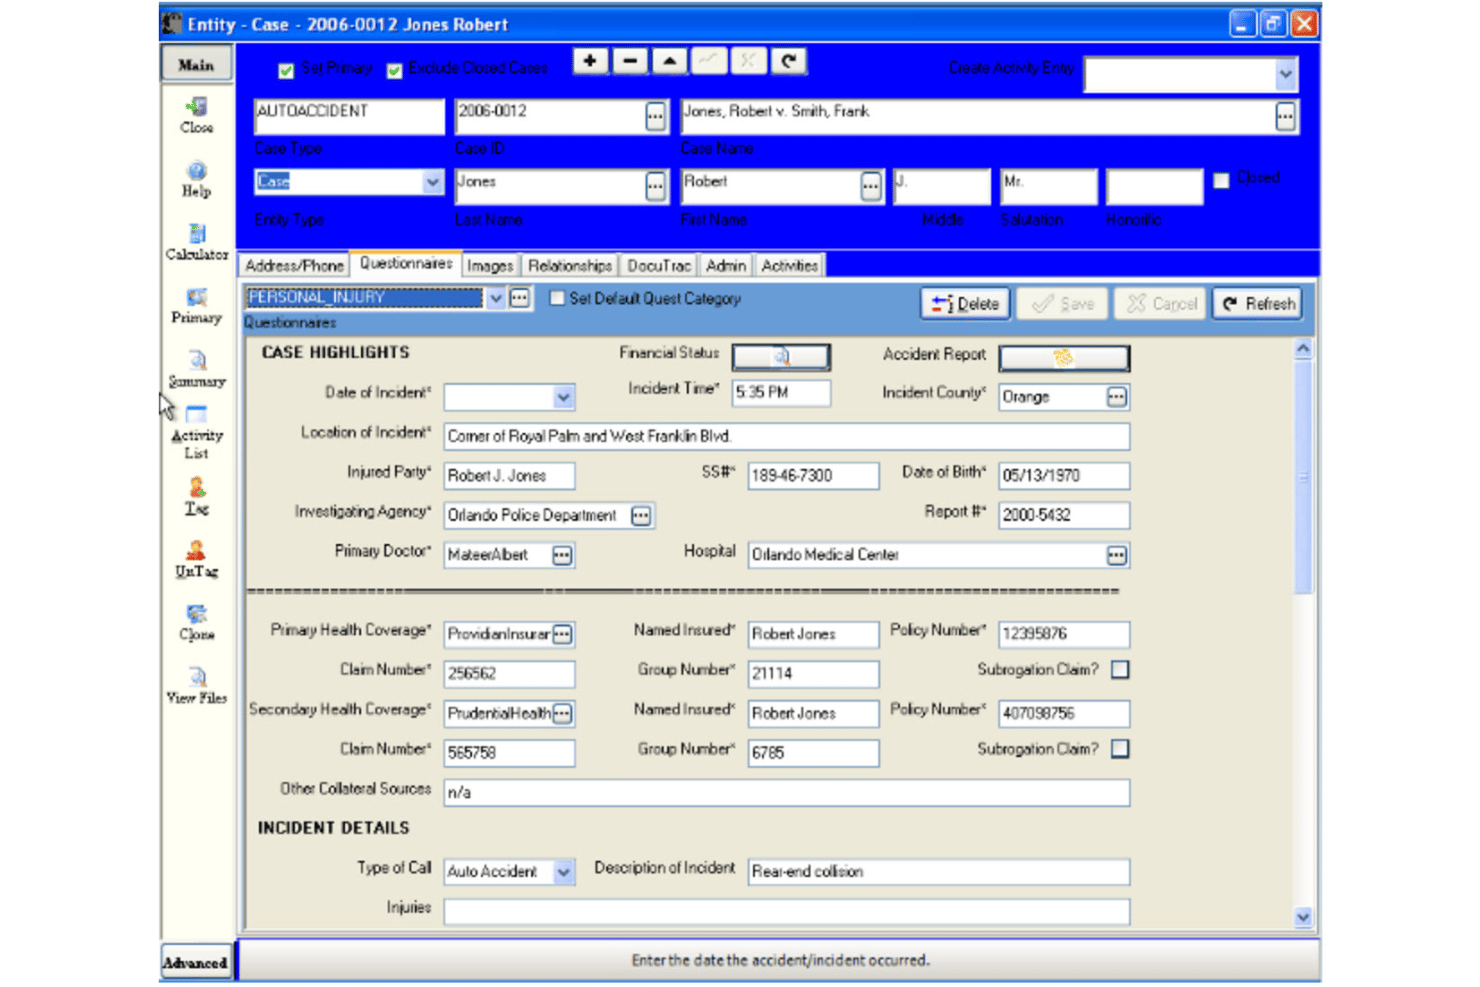Image resolution: width=1480 pixels, height=987 pixels.
Task: Open the questionnaire category ellipsis button
Action: [x=519, y=298]
